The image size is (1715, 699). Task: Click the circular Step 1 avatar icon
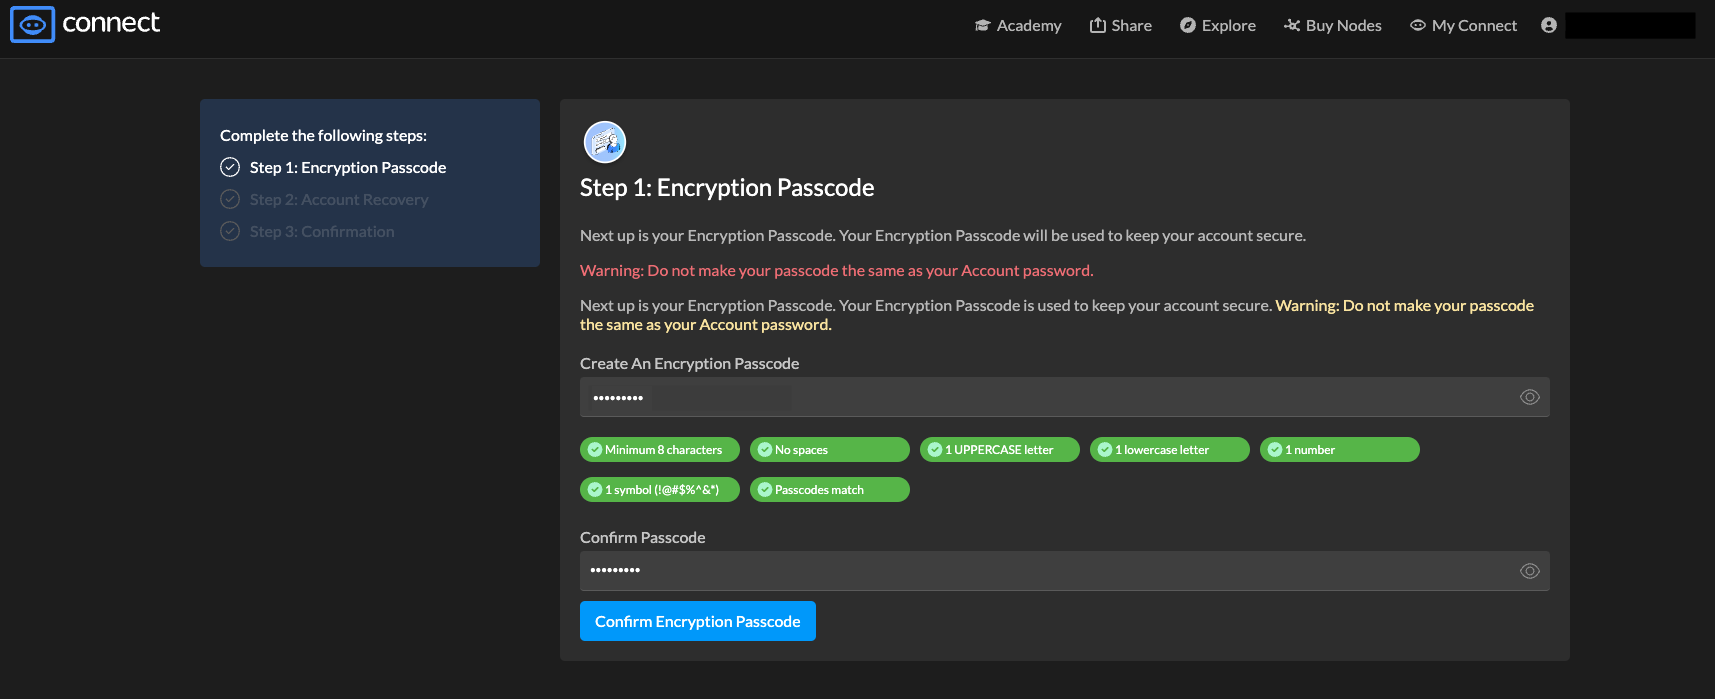(604, 142)
